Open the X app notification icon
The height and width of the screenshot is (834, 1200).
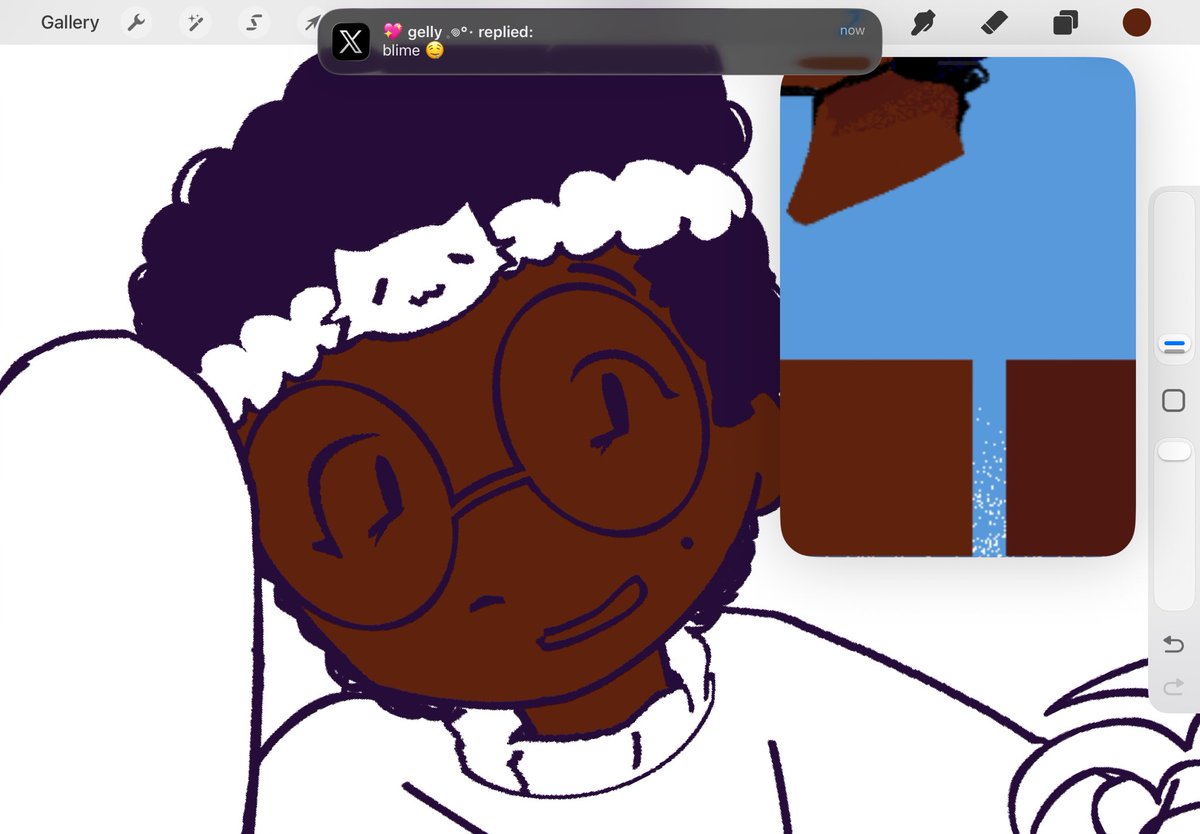(351, 42)
